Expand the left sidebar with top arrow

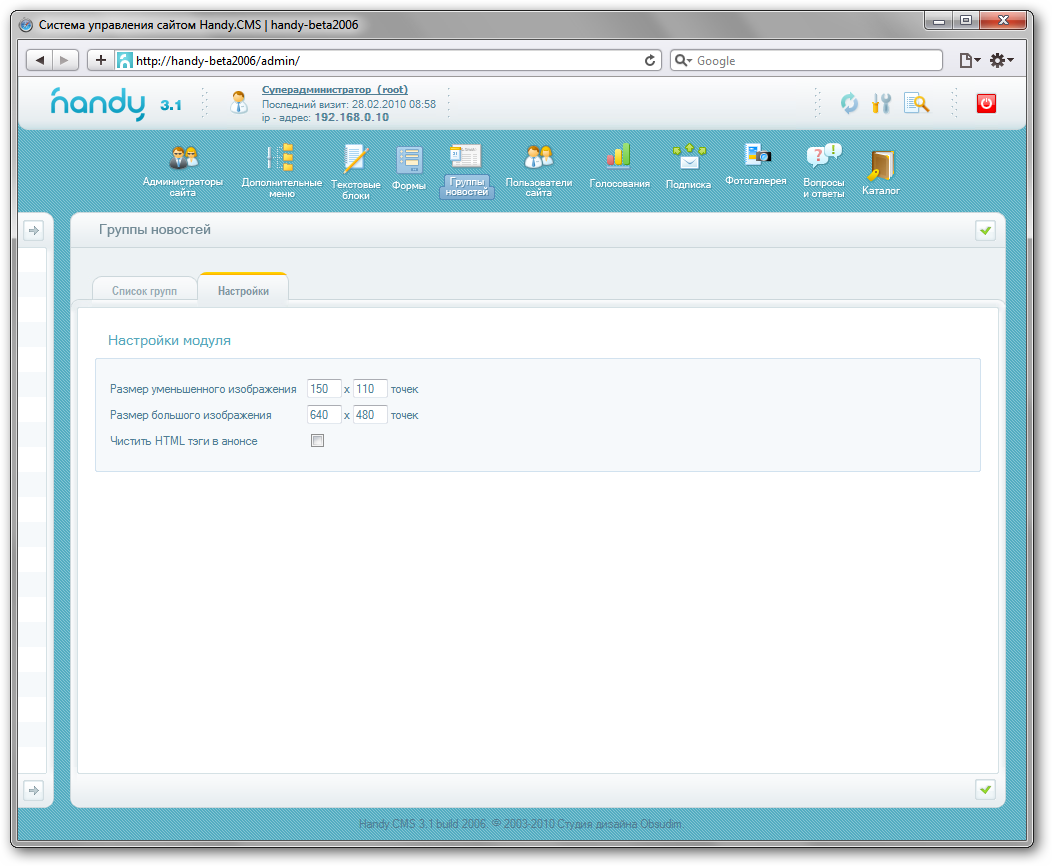point(33,231)
